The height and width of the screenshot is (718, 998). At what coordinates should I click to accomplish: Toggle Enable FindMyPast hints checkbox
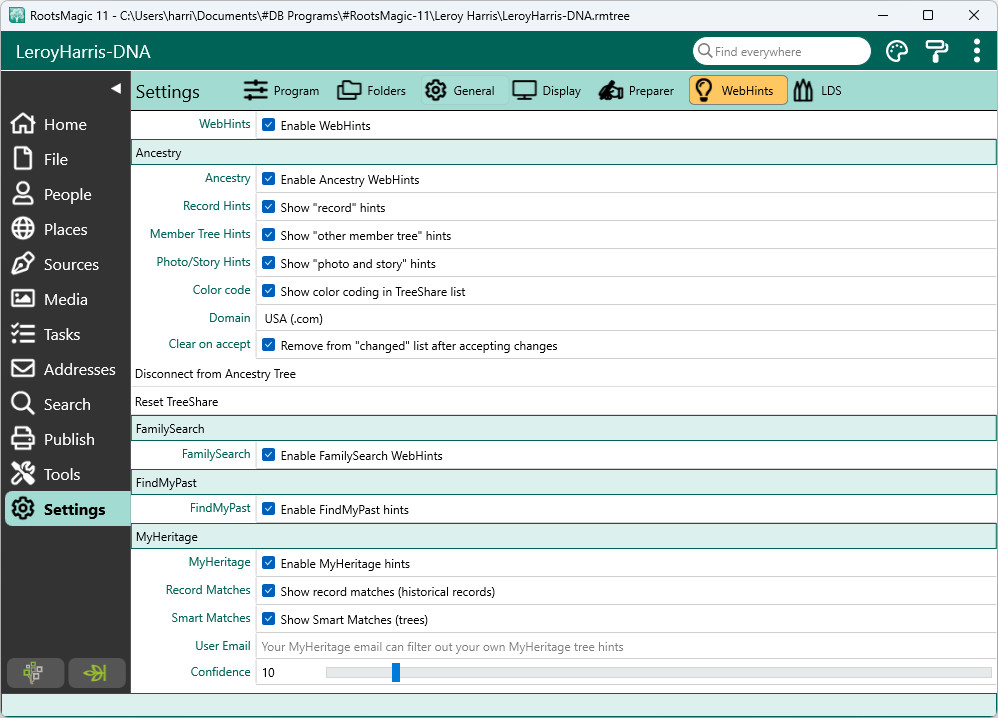[x=269, y=509]
